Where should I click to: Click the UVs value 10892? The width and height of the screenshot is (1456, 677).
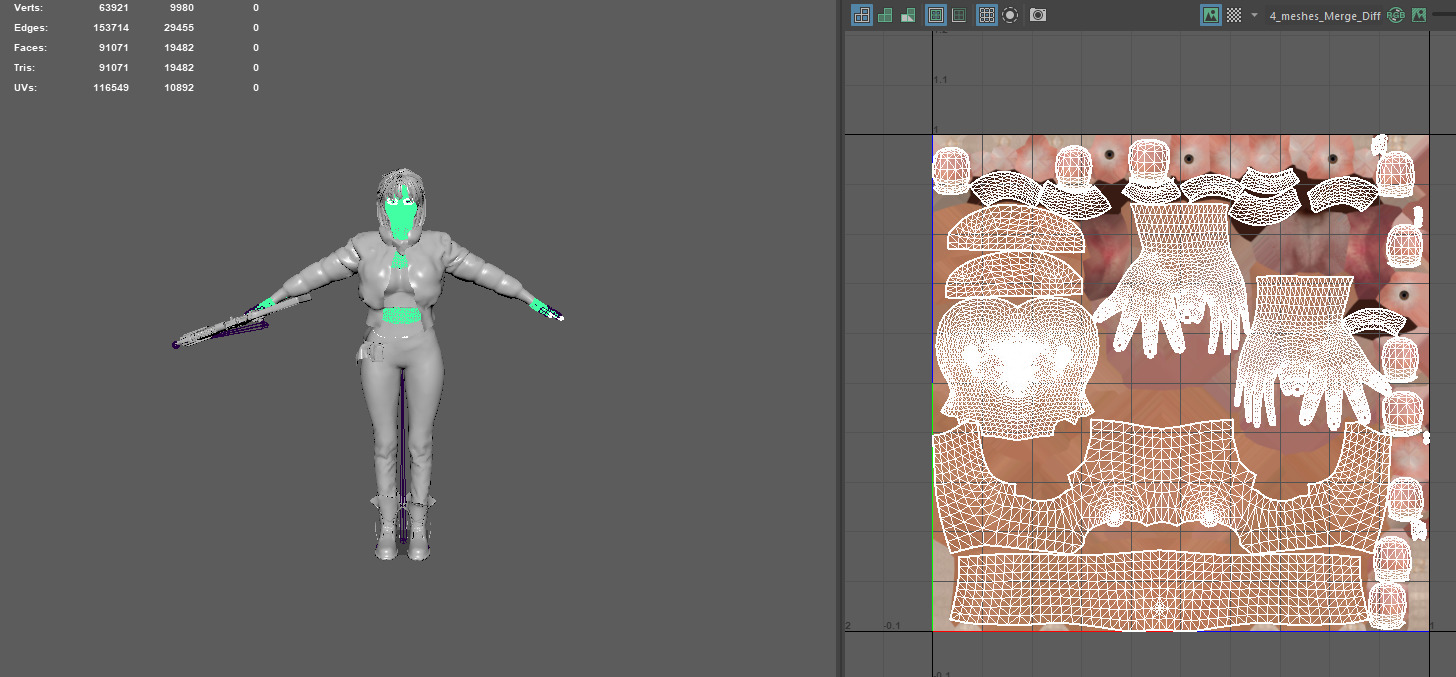coord(178,88)
